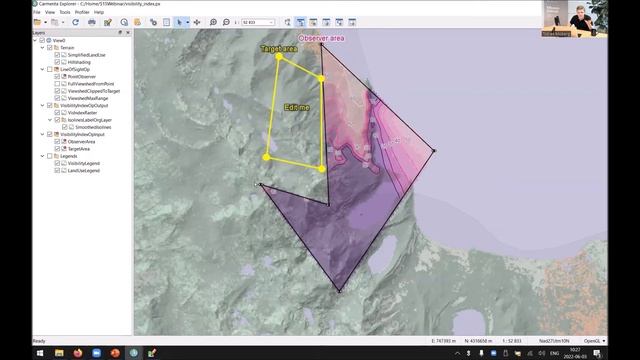Collapse the VisibilityIndexOpInput group

[x=42, y=134]
